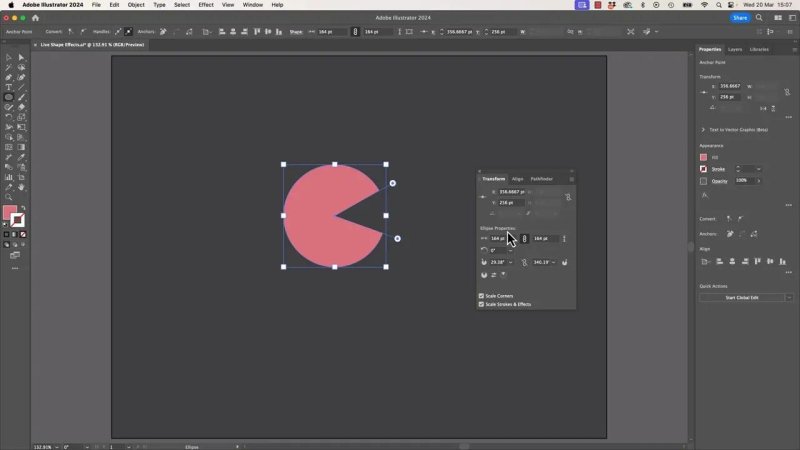
Task: Click the add effect fx icon
Action: tap(705, 195)
